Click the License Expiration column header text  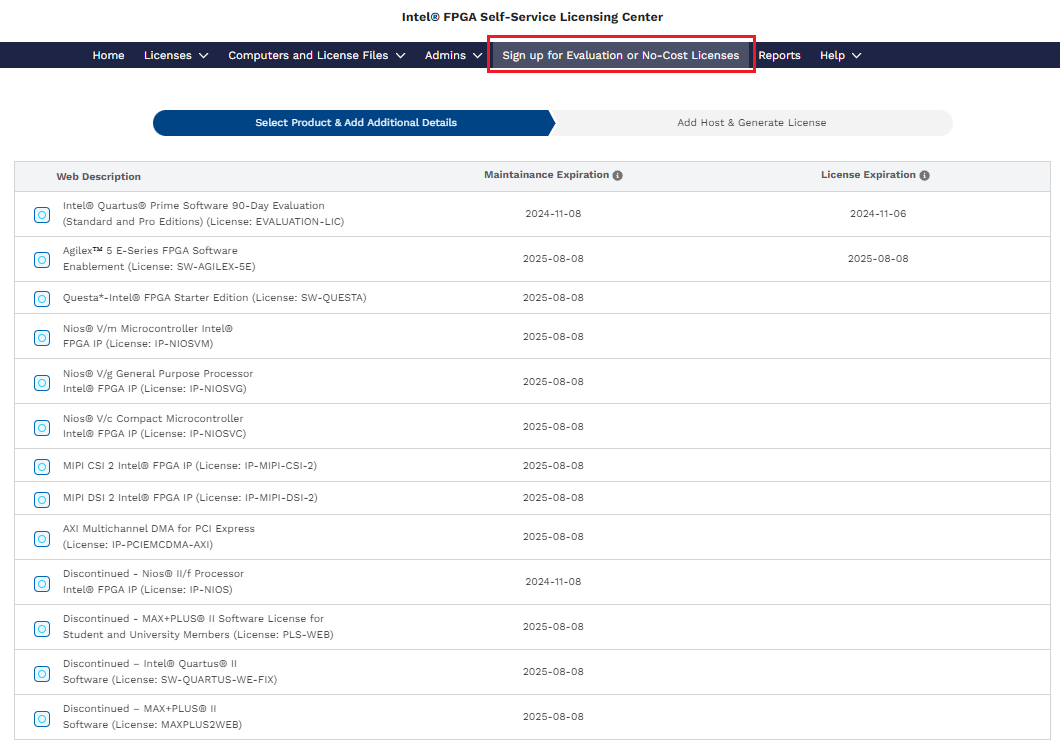coord(868,174)
